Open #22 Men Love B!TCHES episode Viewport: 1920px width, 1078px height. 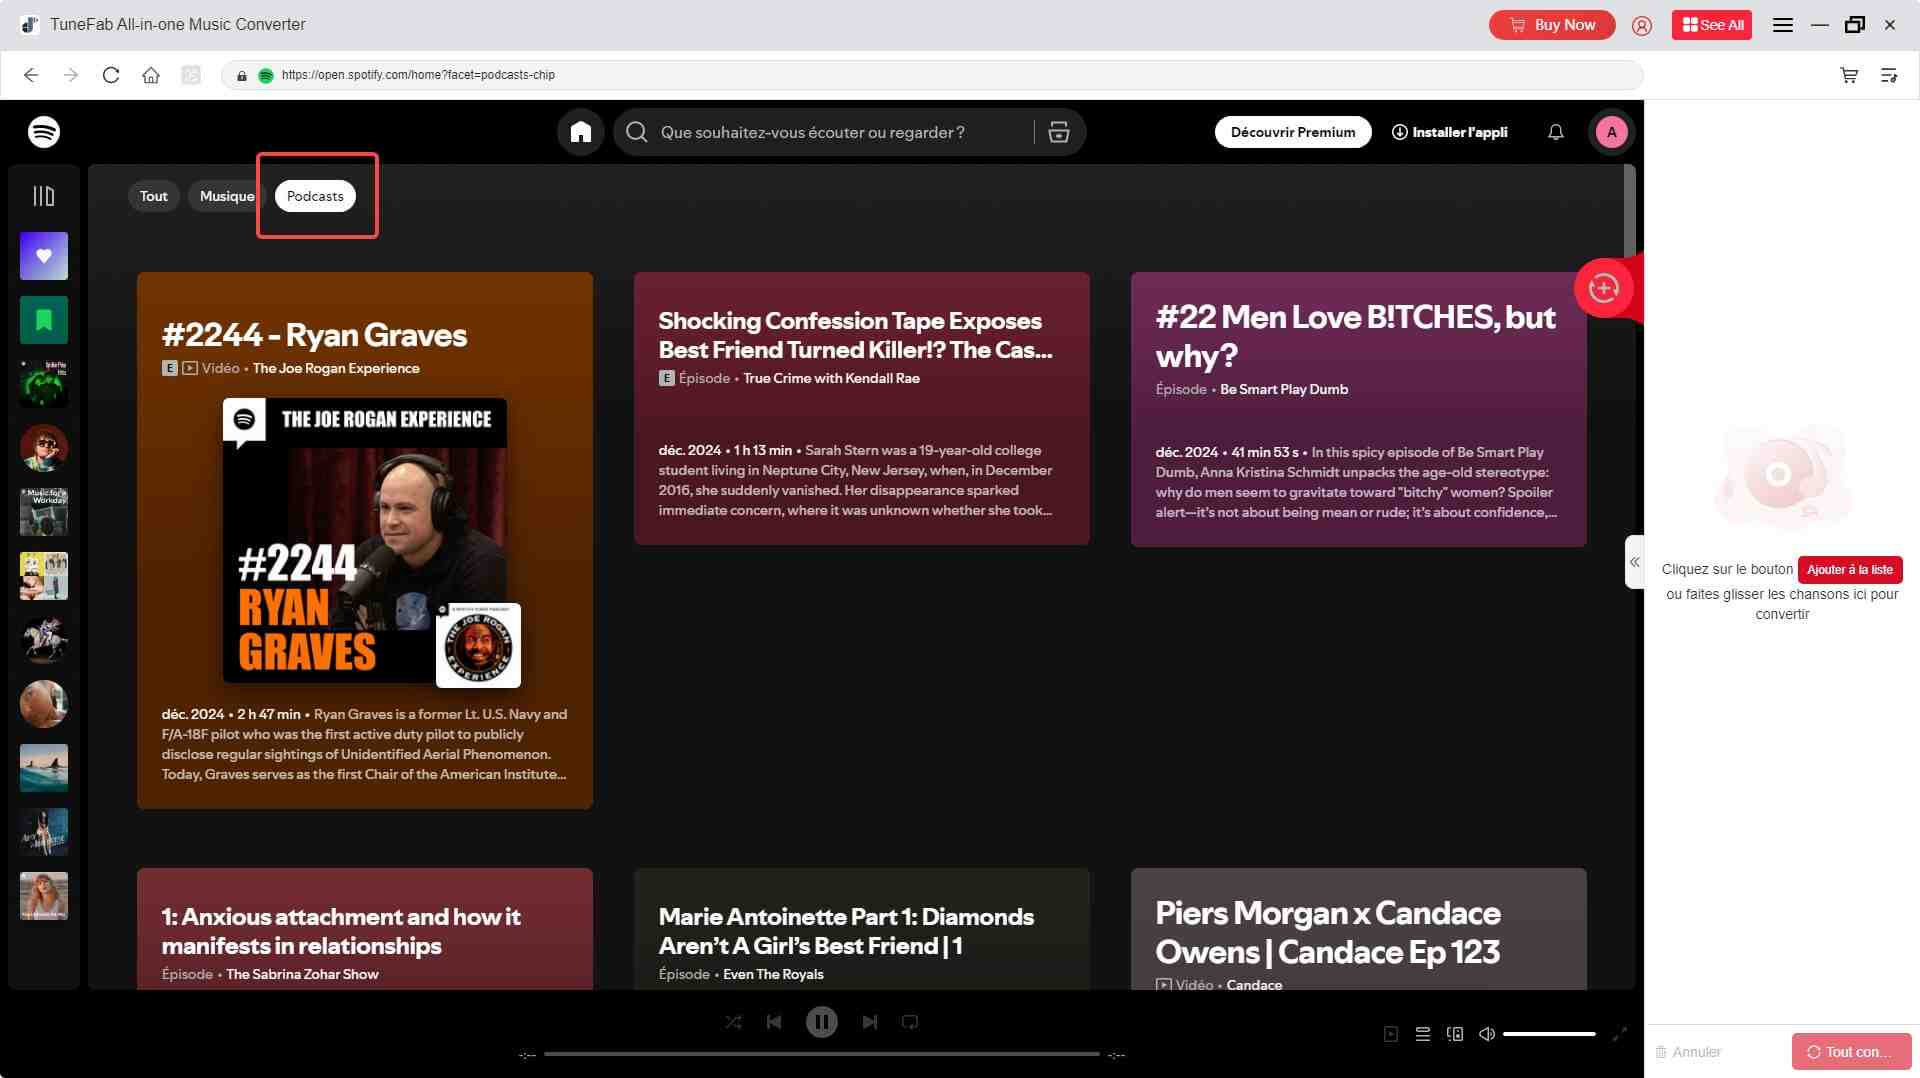(x=1358, y=409)
